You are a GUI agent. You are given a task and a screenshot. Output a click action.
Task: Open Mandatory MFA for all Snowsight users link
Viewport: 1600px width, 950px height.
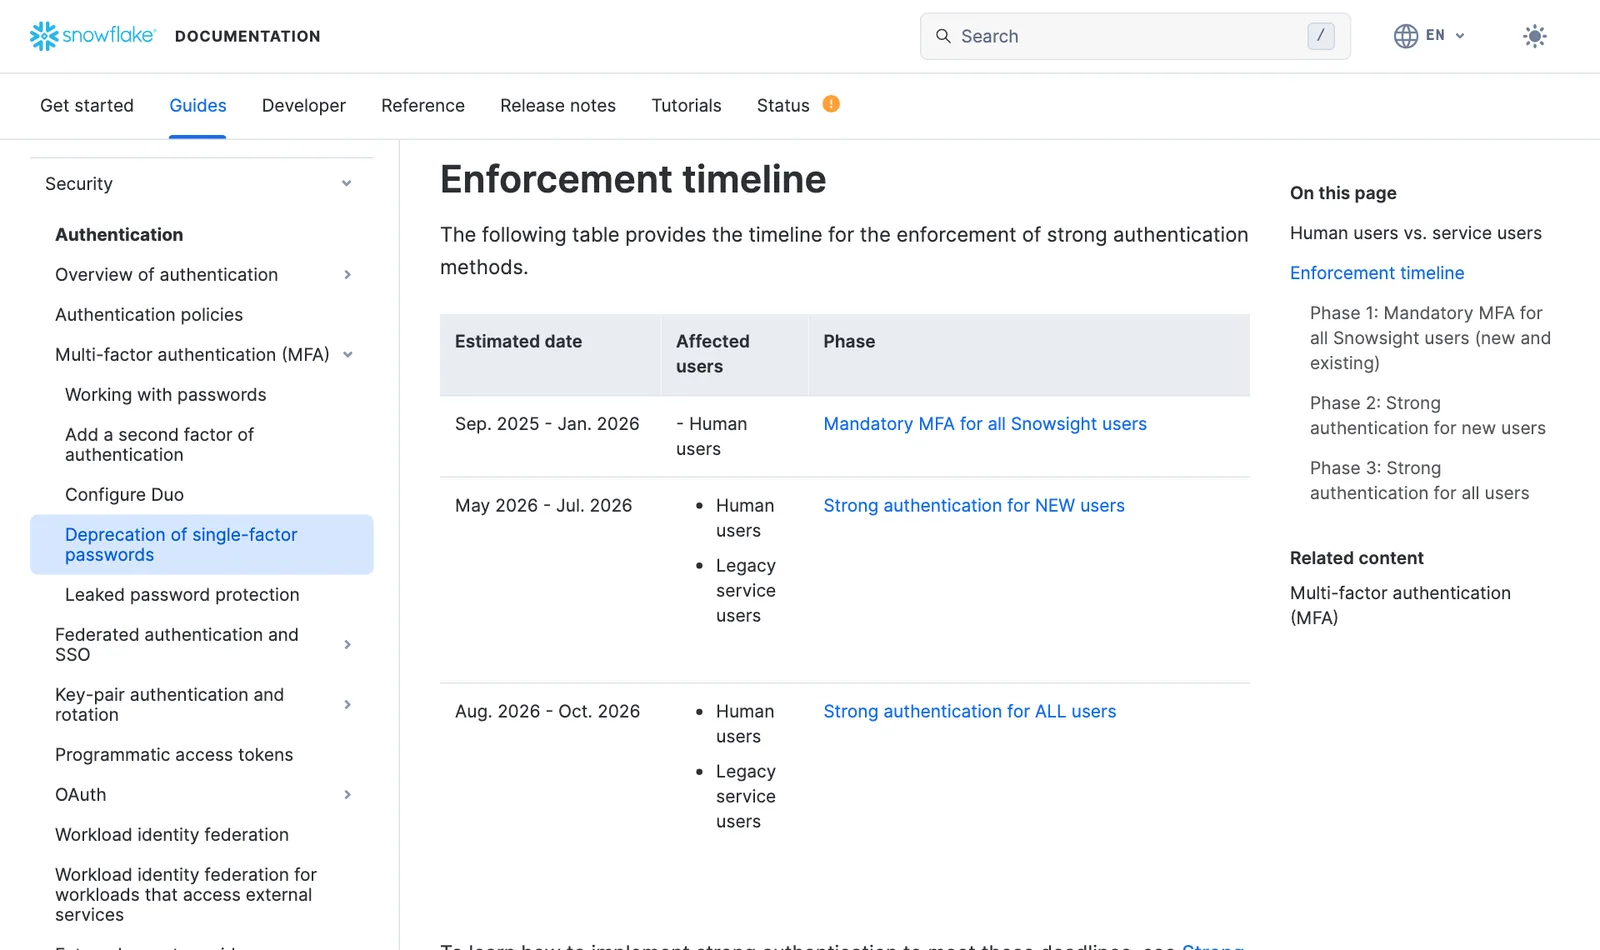[x=985, y=424]
